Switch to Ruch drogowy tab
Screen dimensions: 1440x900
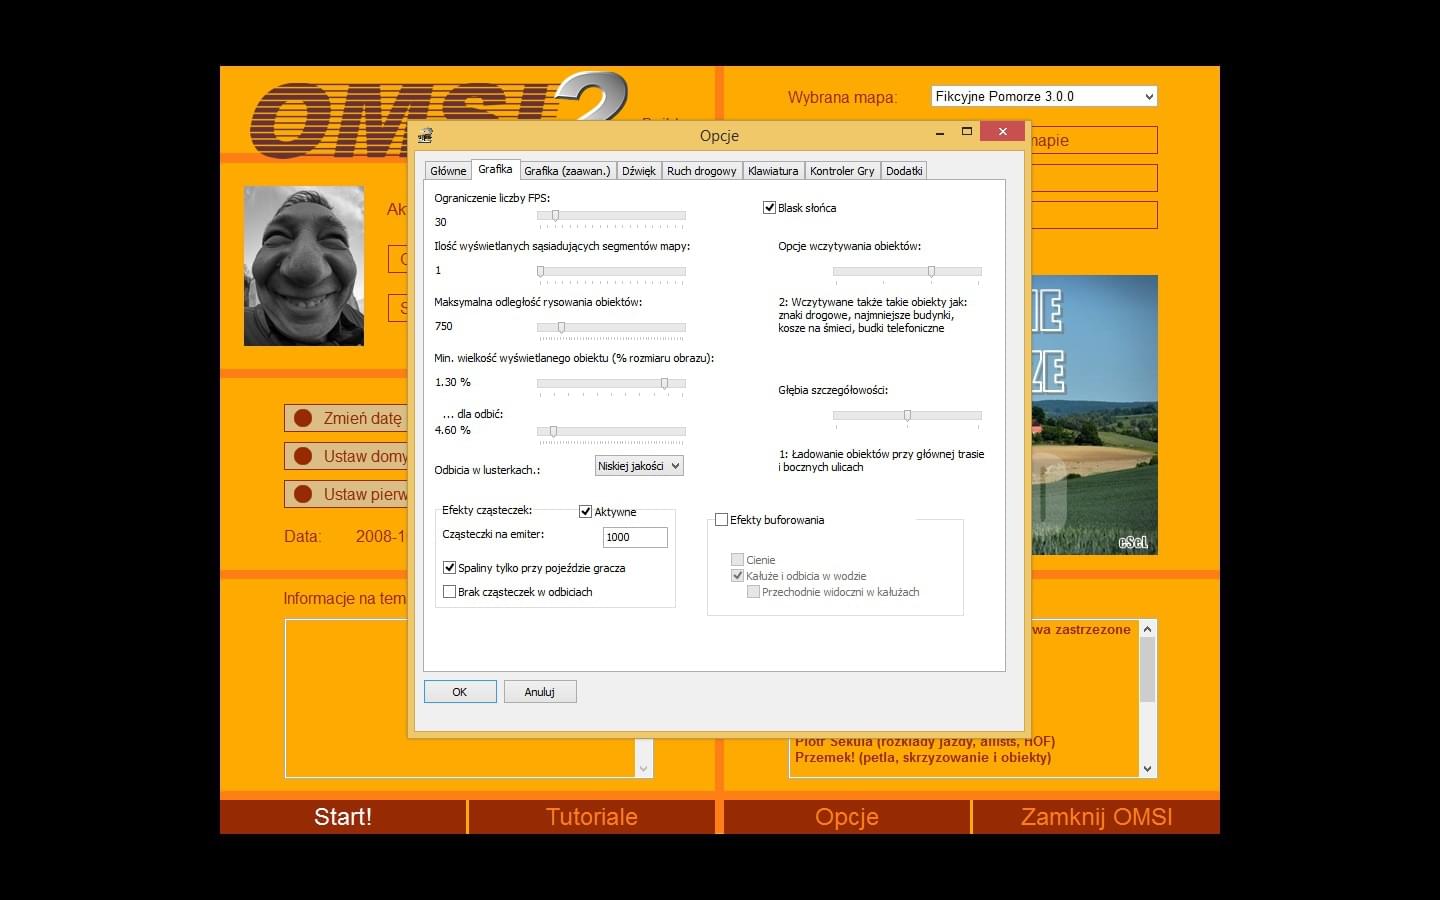point(701,171)
